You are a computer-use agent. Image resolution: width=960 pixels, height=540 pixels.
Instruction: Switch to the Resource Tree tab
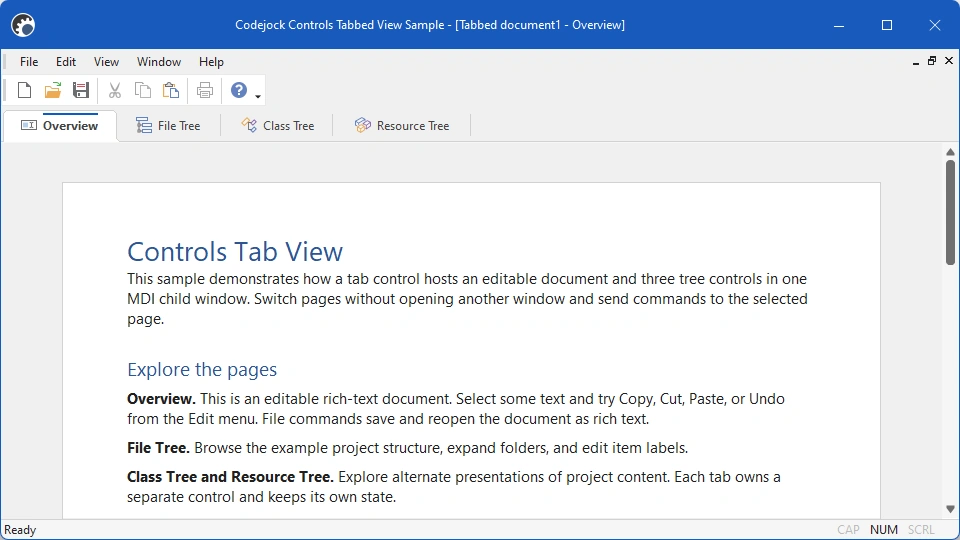tap(402, 126)
